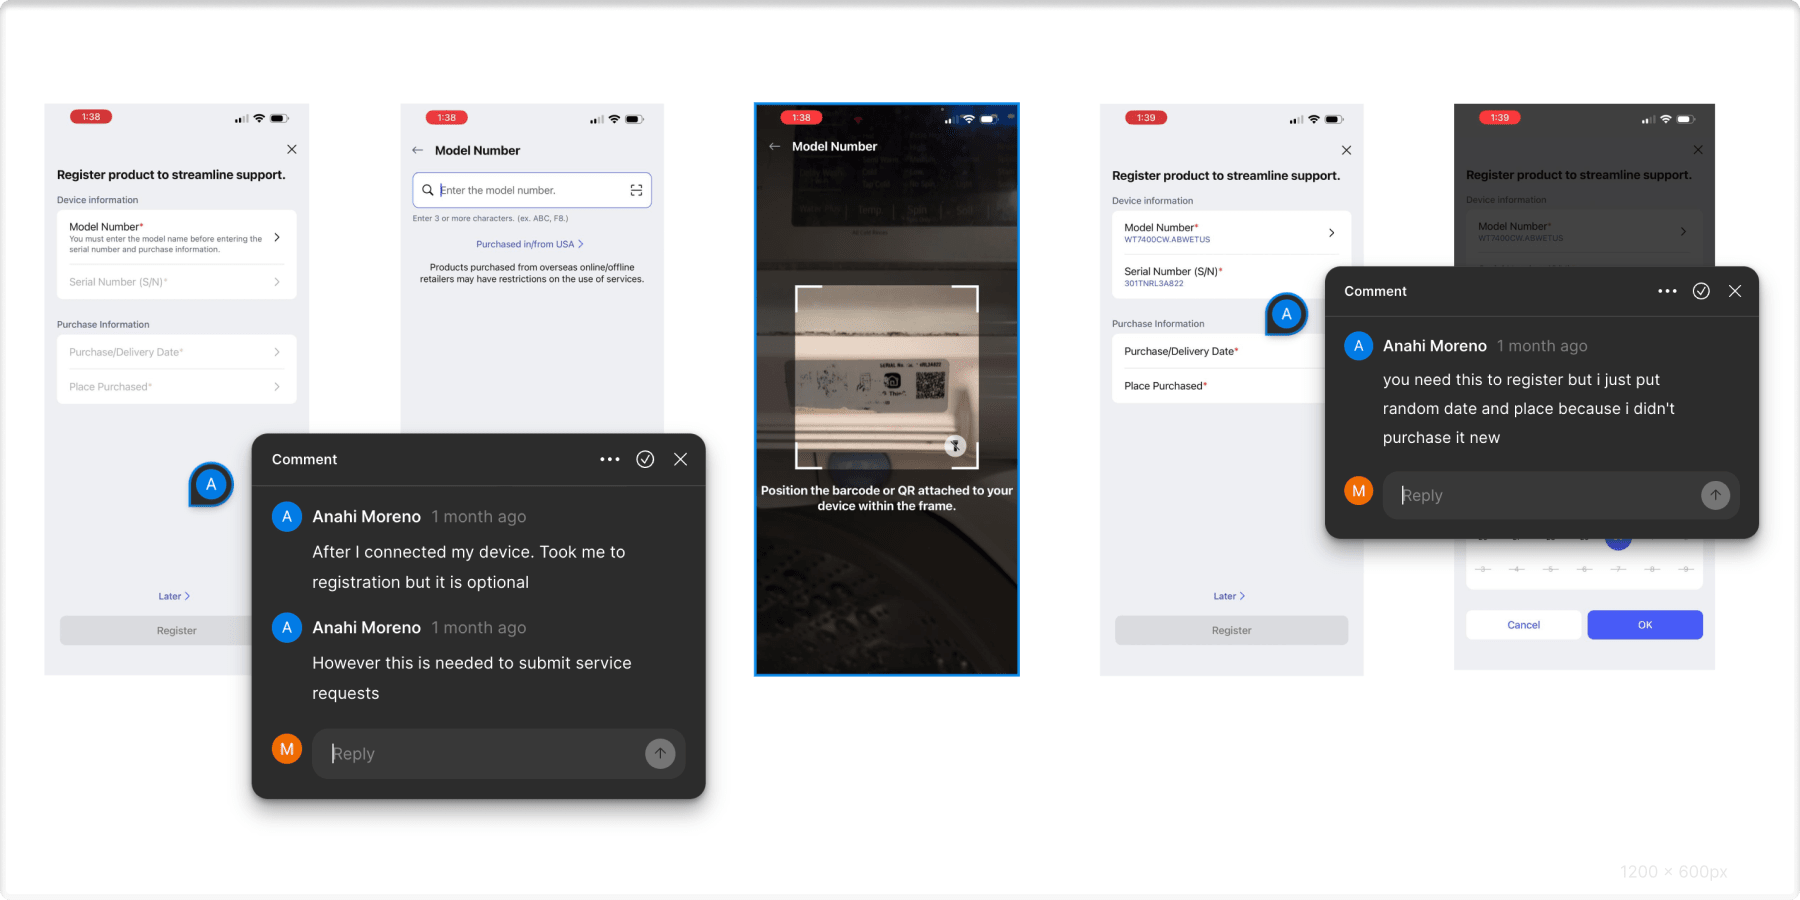
Task: Tap the search magnifier in the model number field
Action: [x=428, y=190]
